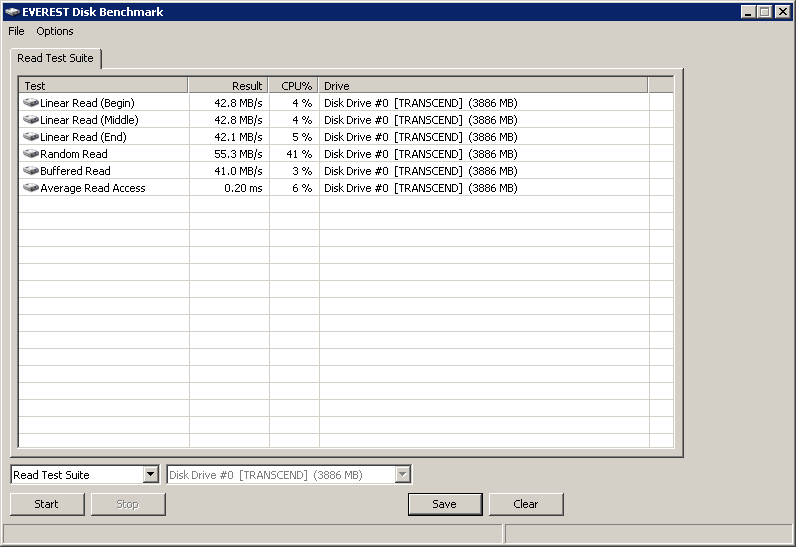Screen dimensions: 796x547
Task: Select the Linear Read (Middle) row text
Action: point(89,120)
